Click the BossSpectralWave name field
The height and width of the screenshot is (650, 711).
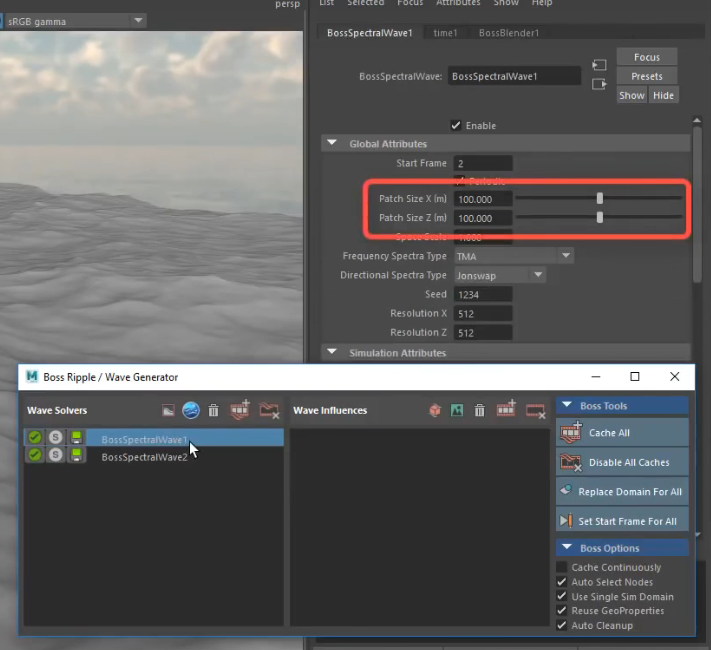514,76
